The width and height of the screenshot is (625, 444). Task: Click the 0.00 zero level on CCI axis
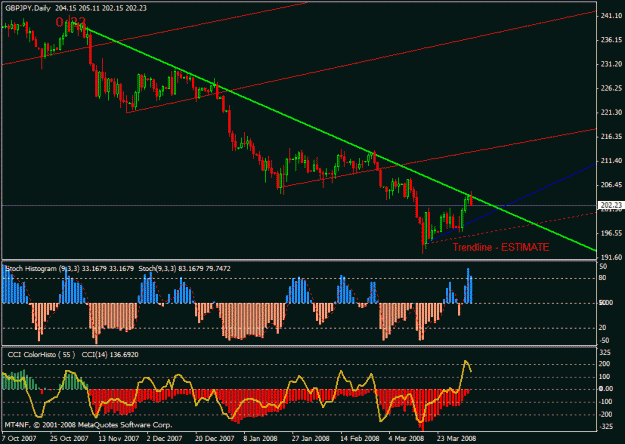606,389
